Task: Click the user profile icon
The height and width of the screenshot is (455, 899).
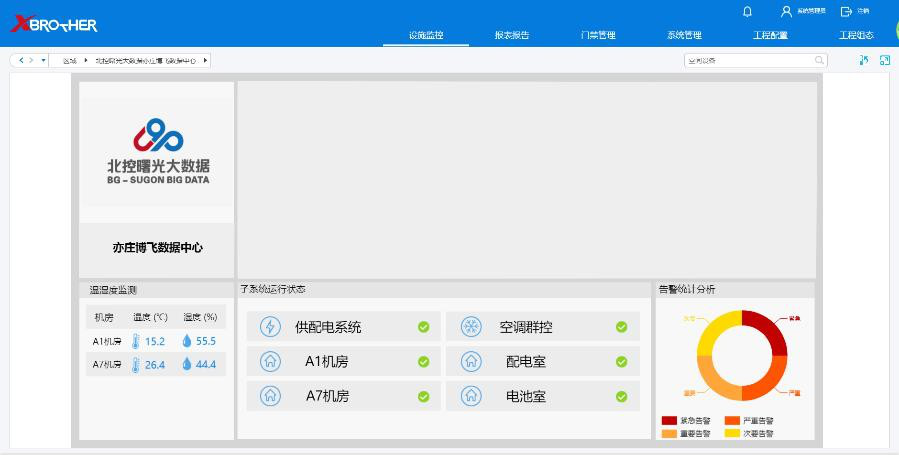Action: (x=786, y=11)
